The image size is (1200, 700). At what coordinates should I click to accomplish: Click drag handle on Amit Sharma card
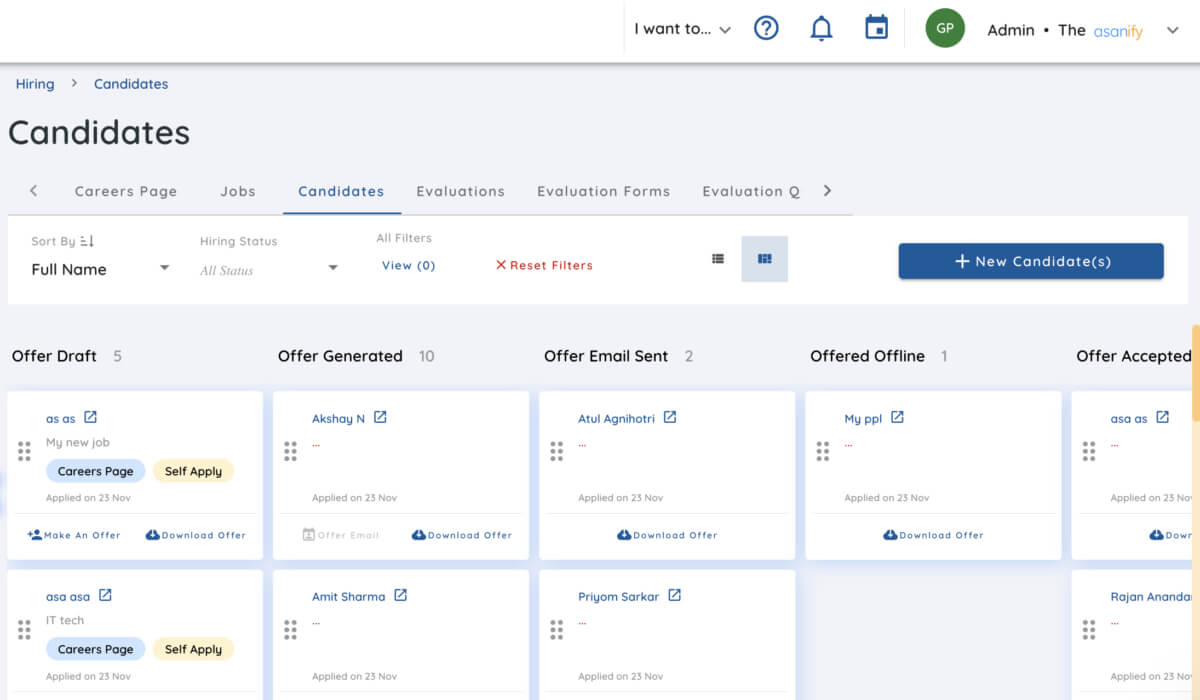pos(290,629)
